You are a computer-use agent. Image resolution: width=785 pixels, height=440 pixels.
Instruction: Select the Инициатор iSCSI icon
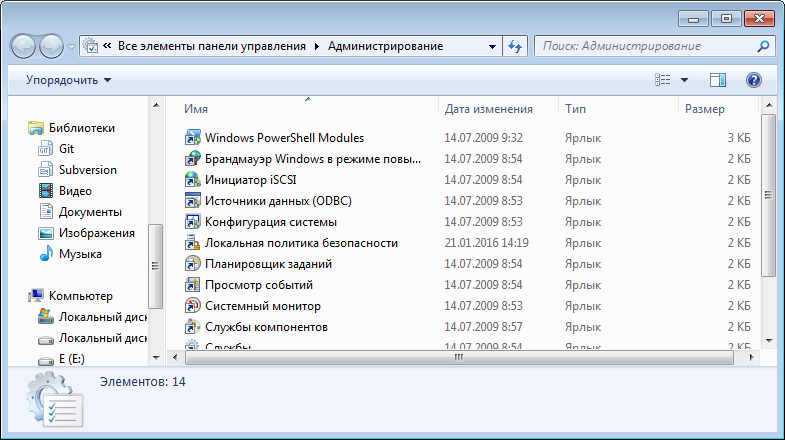(x=192, y=180)
